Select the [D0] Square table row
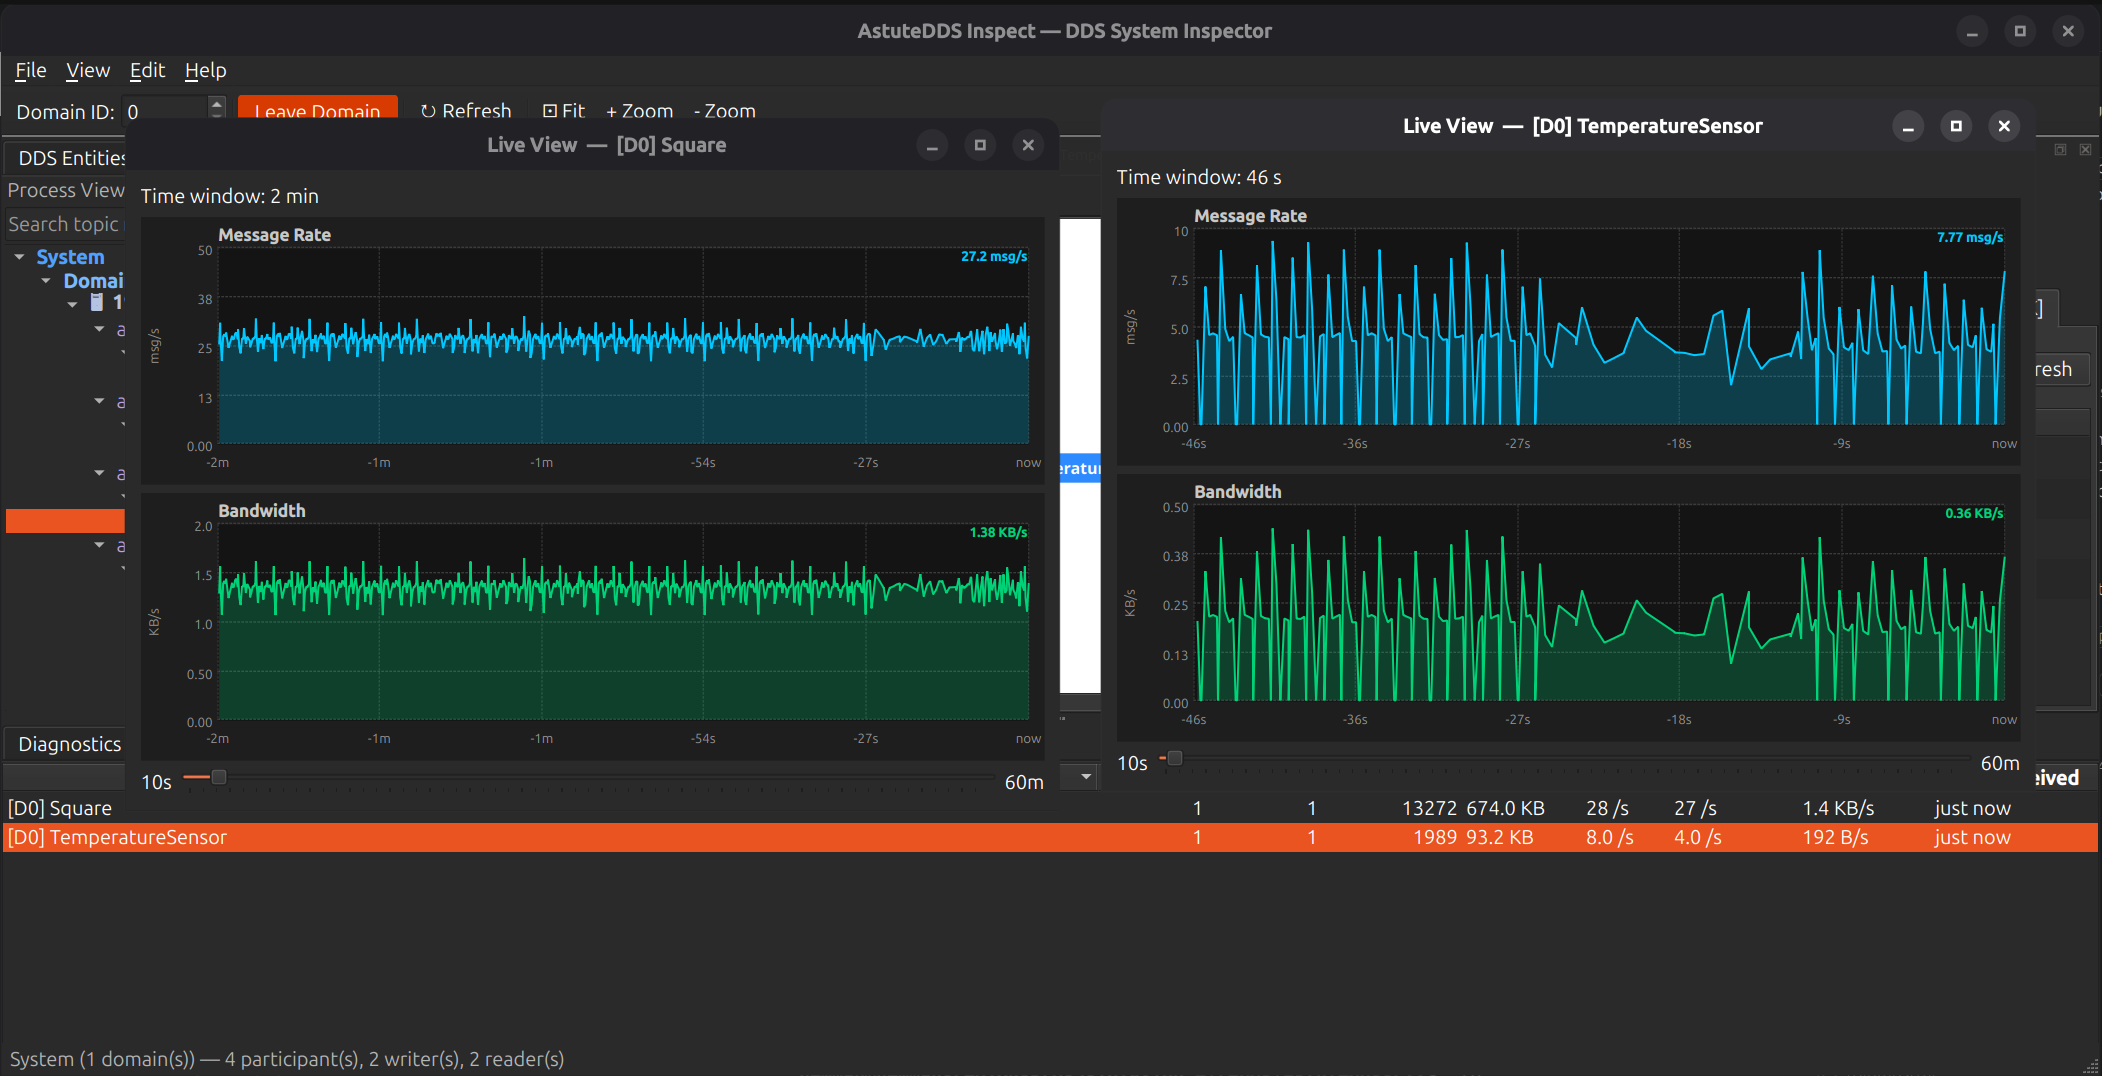2102x1076 pixels. pyautogui.click(x=1050, y=808)
